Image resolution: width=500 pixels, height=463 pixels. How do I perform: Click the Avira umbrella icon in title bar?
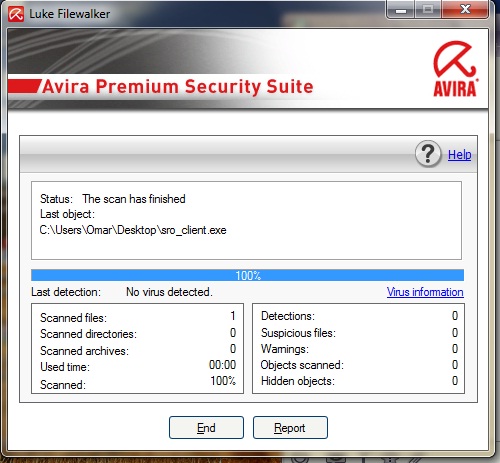(16, 14)
